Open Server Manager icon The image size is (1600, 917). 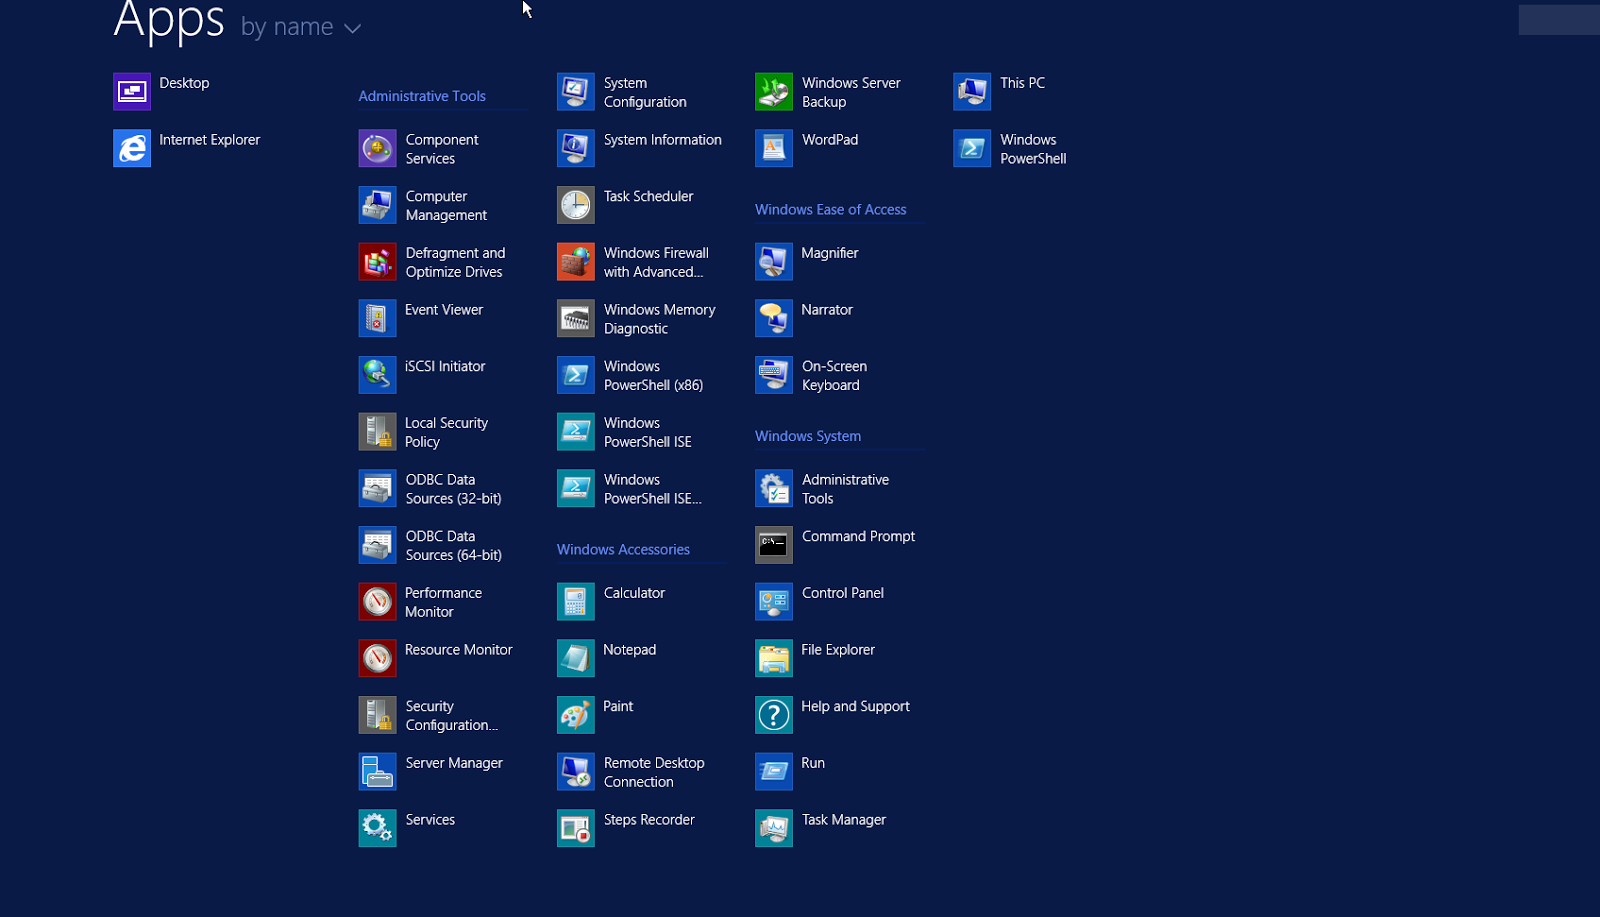click(x=378, y=772)
